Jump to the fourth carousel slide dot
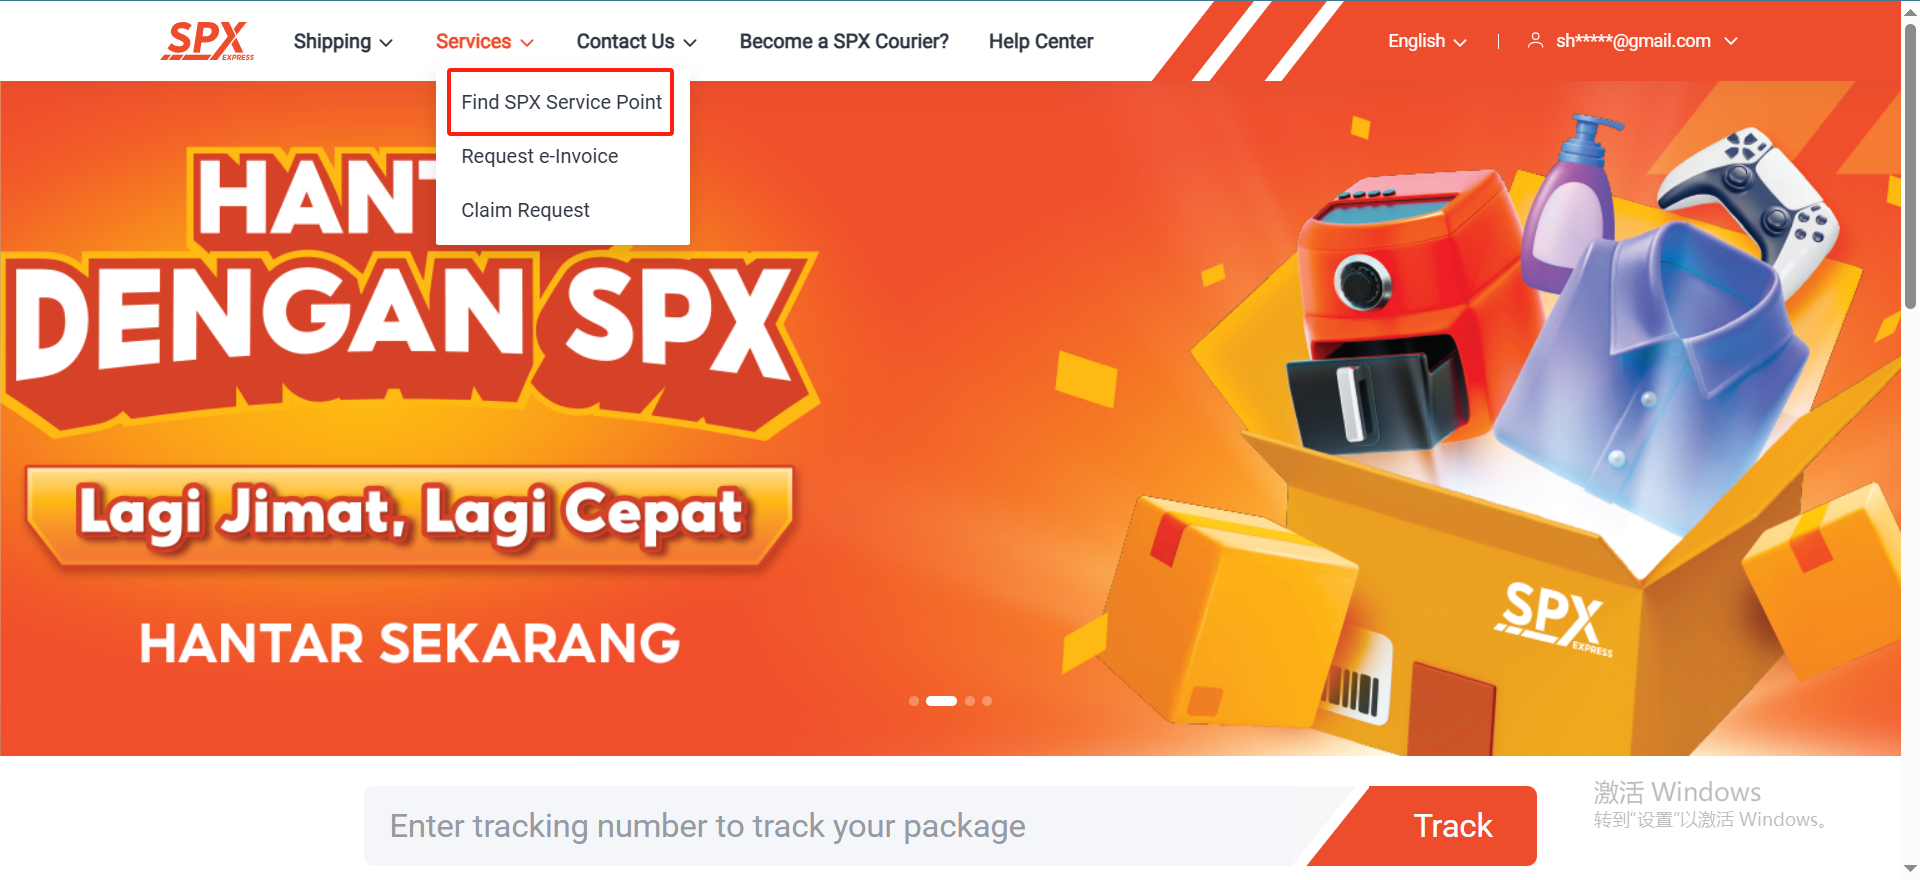 click(987, 701)
